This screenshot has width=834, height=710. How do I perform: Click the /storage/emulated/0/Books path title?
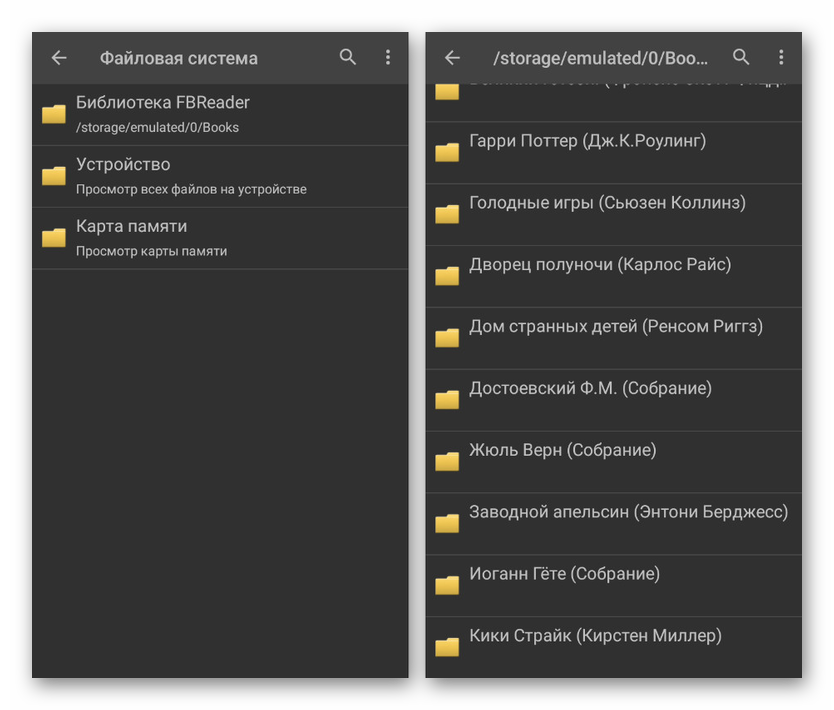coord(600,58)
